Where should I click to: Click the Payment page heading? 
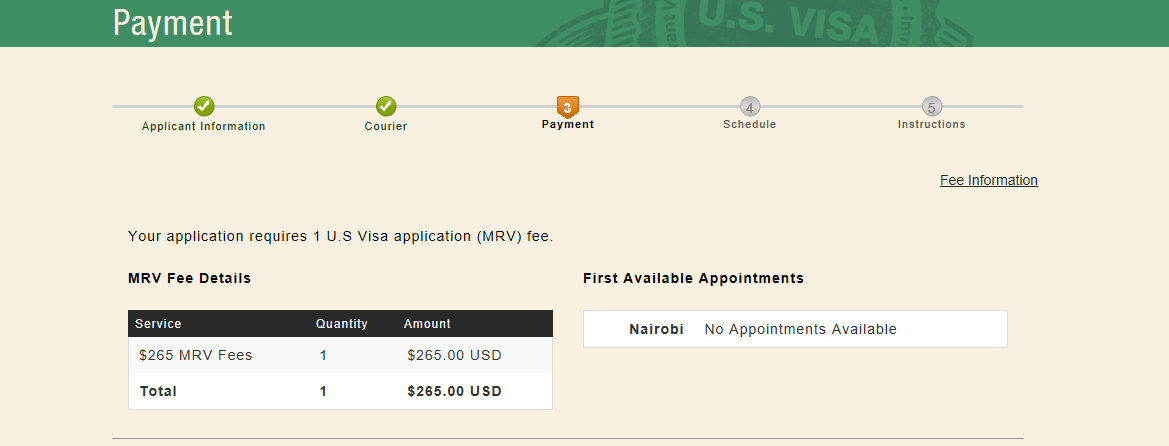pyautogui.click(x=173, y=23)
